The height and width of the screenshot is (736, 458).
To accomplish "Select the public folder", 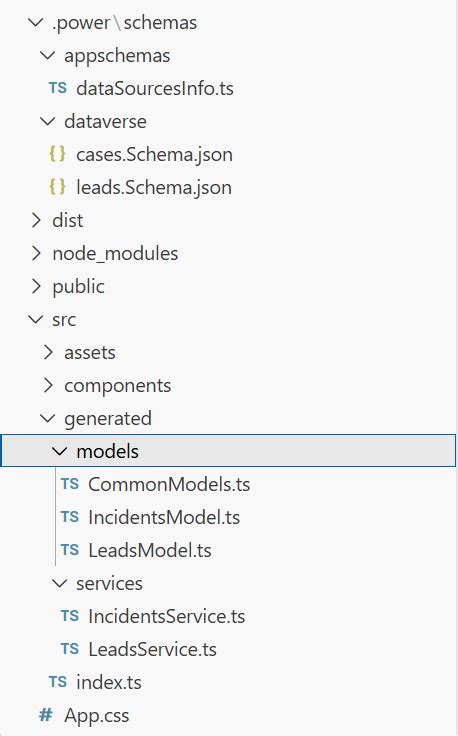I will pyautogui.click(x=78, y=286).
